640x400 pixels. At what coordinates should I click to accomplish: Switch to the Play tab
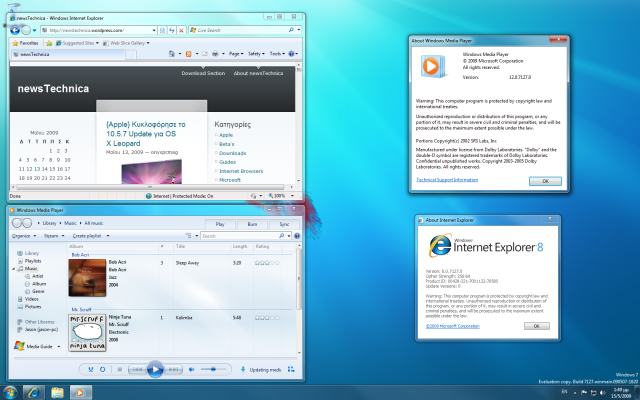tap(220, 224)
